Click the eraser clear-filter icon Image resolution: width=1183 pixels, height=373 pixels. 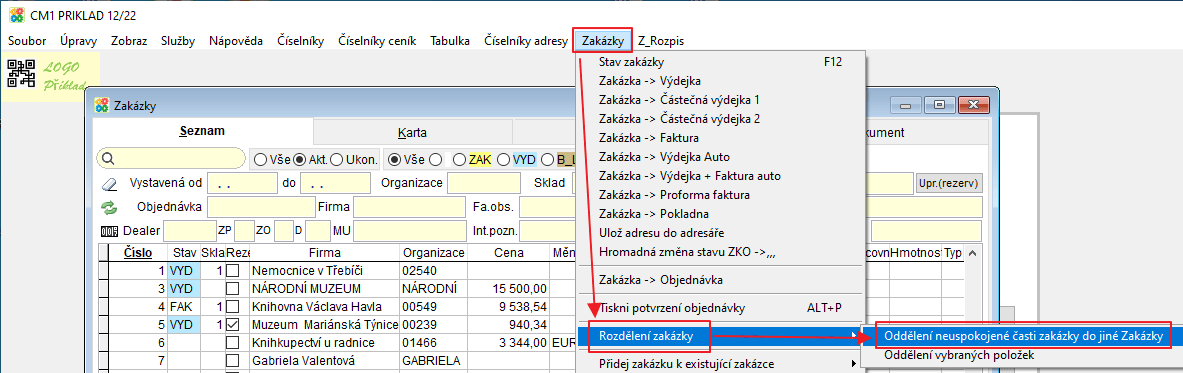coord(110,183)
